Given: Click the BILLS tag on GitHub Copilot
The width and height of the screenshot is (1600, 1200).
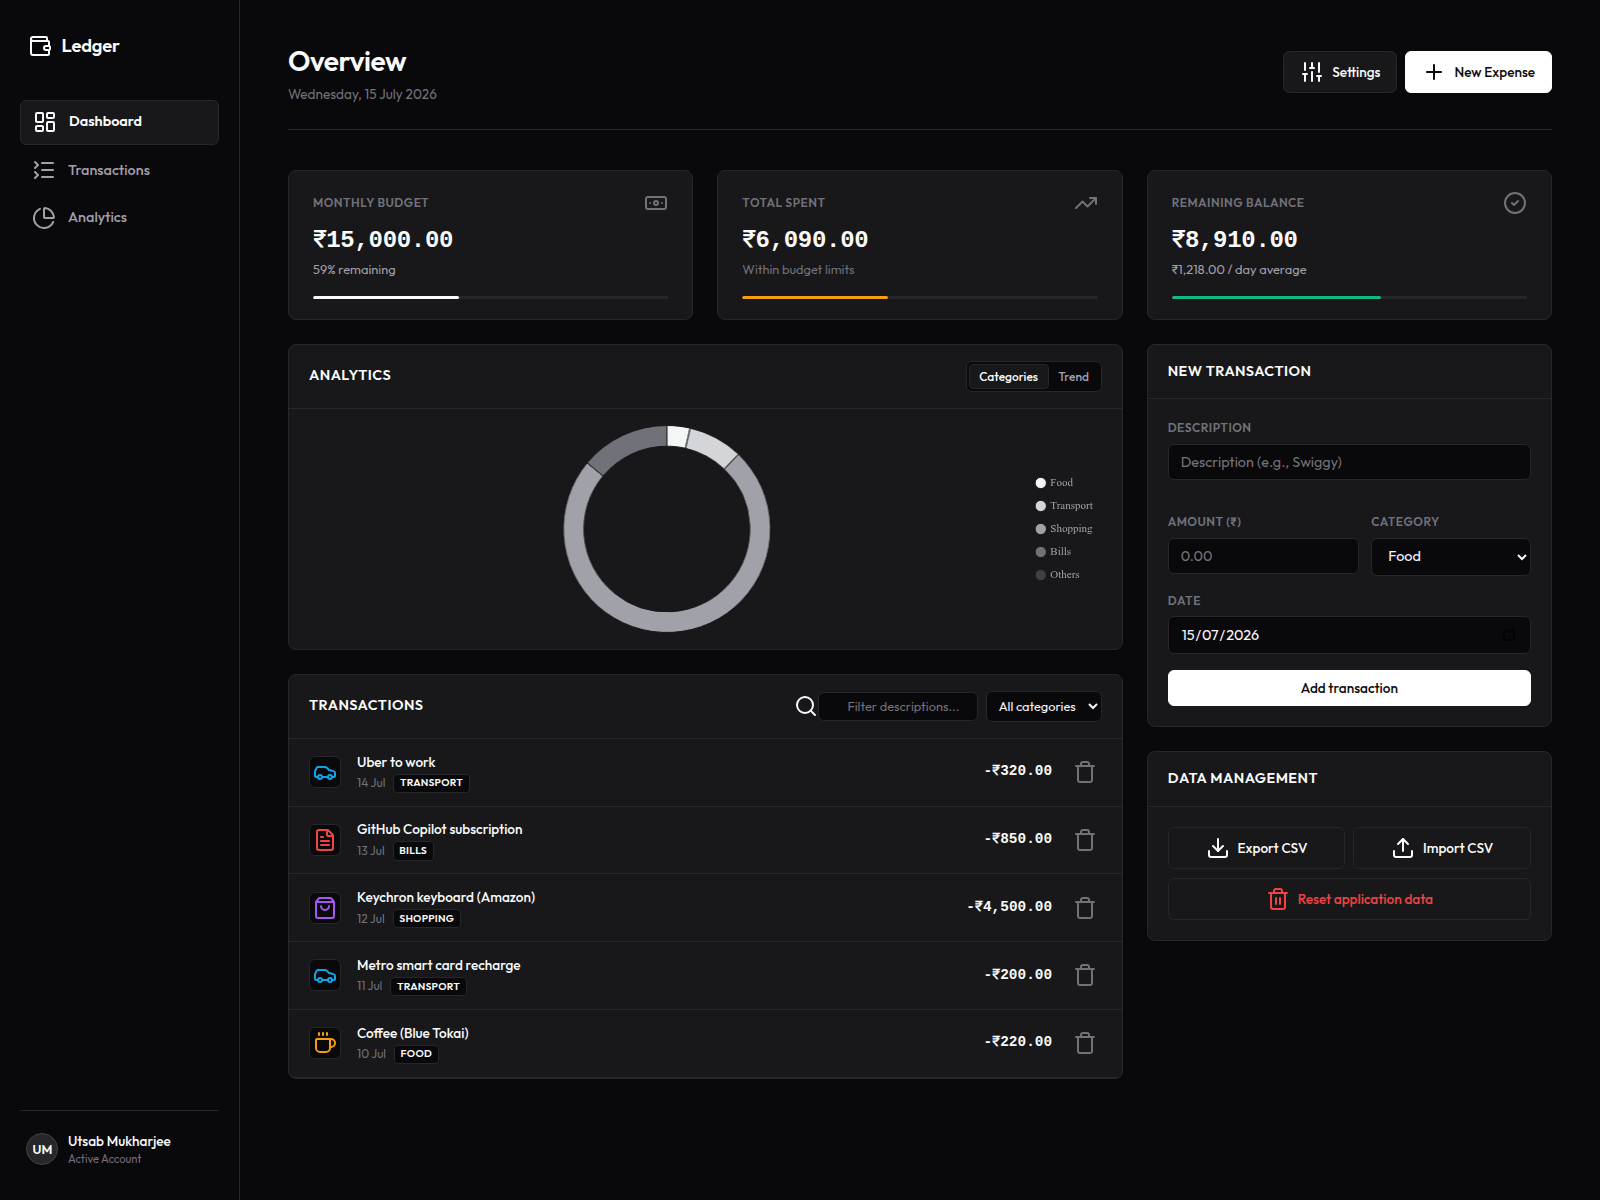Looking at the screenshot, I should point(413,851).
